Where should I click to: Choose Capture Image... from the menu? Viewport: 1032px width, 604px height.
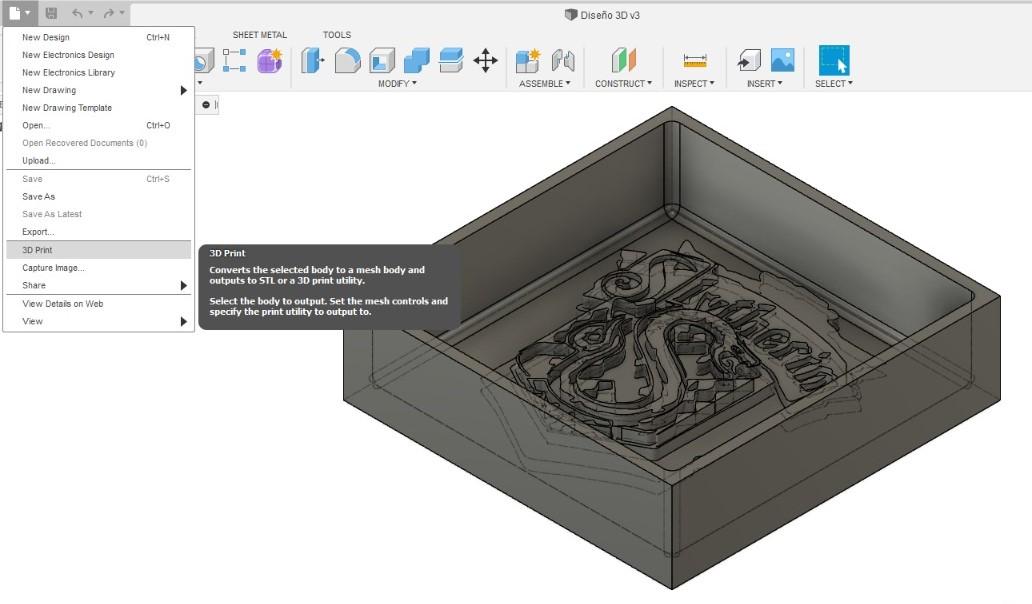point(99,268)
